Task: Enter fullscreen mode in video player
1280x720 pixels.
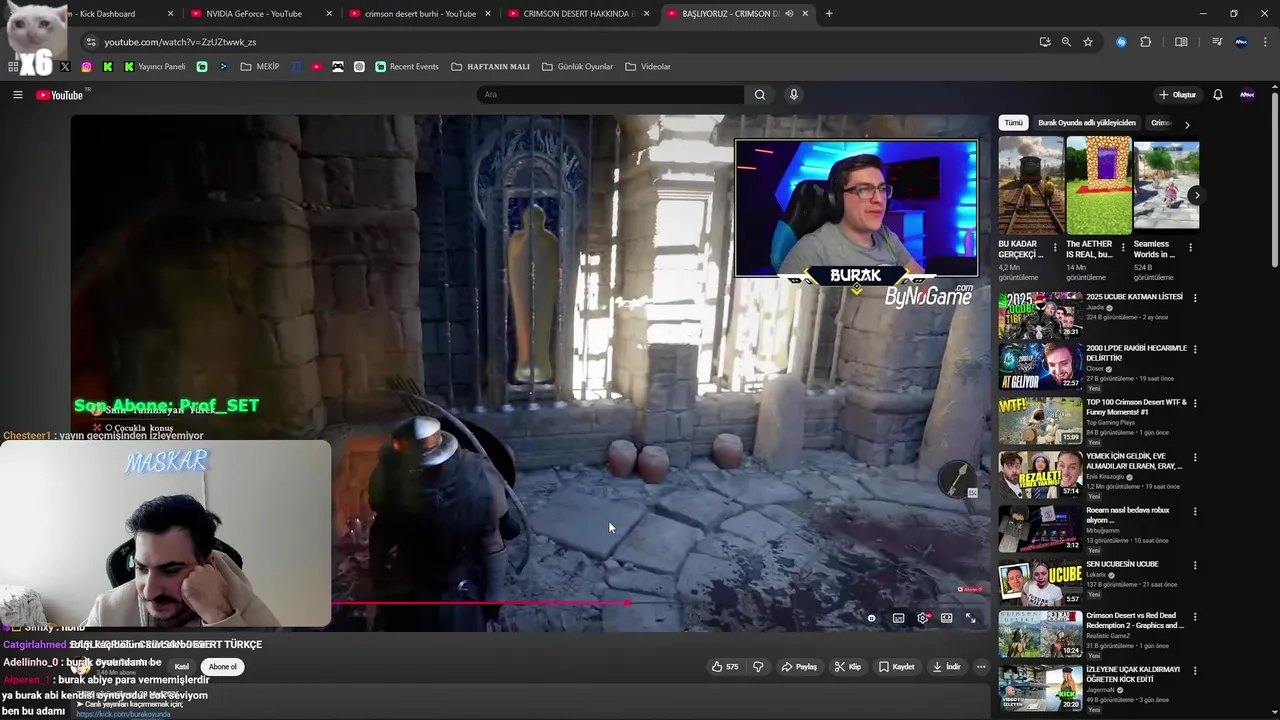Action: pyautogui.click(x=970, y=618)
